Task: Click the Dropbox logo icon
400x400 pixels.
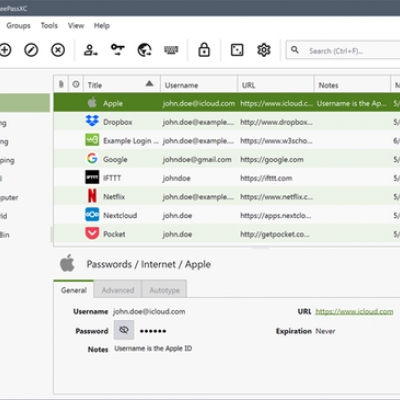Action: tap(92, 121)
